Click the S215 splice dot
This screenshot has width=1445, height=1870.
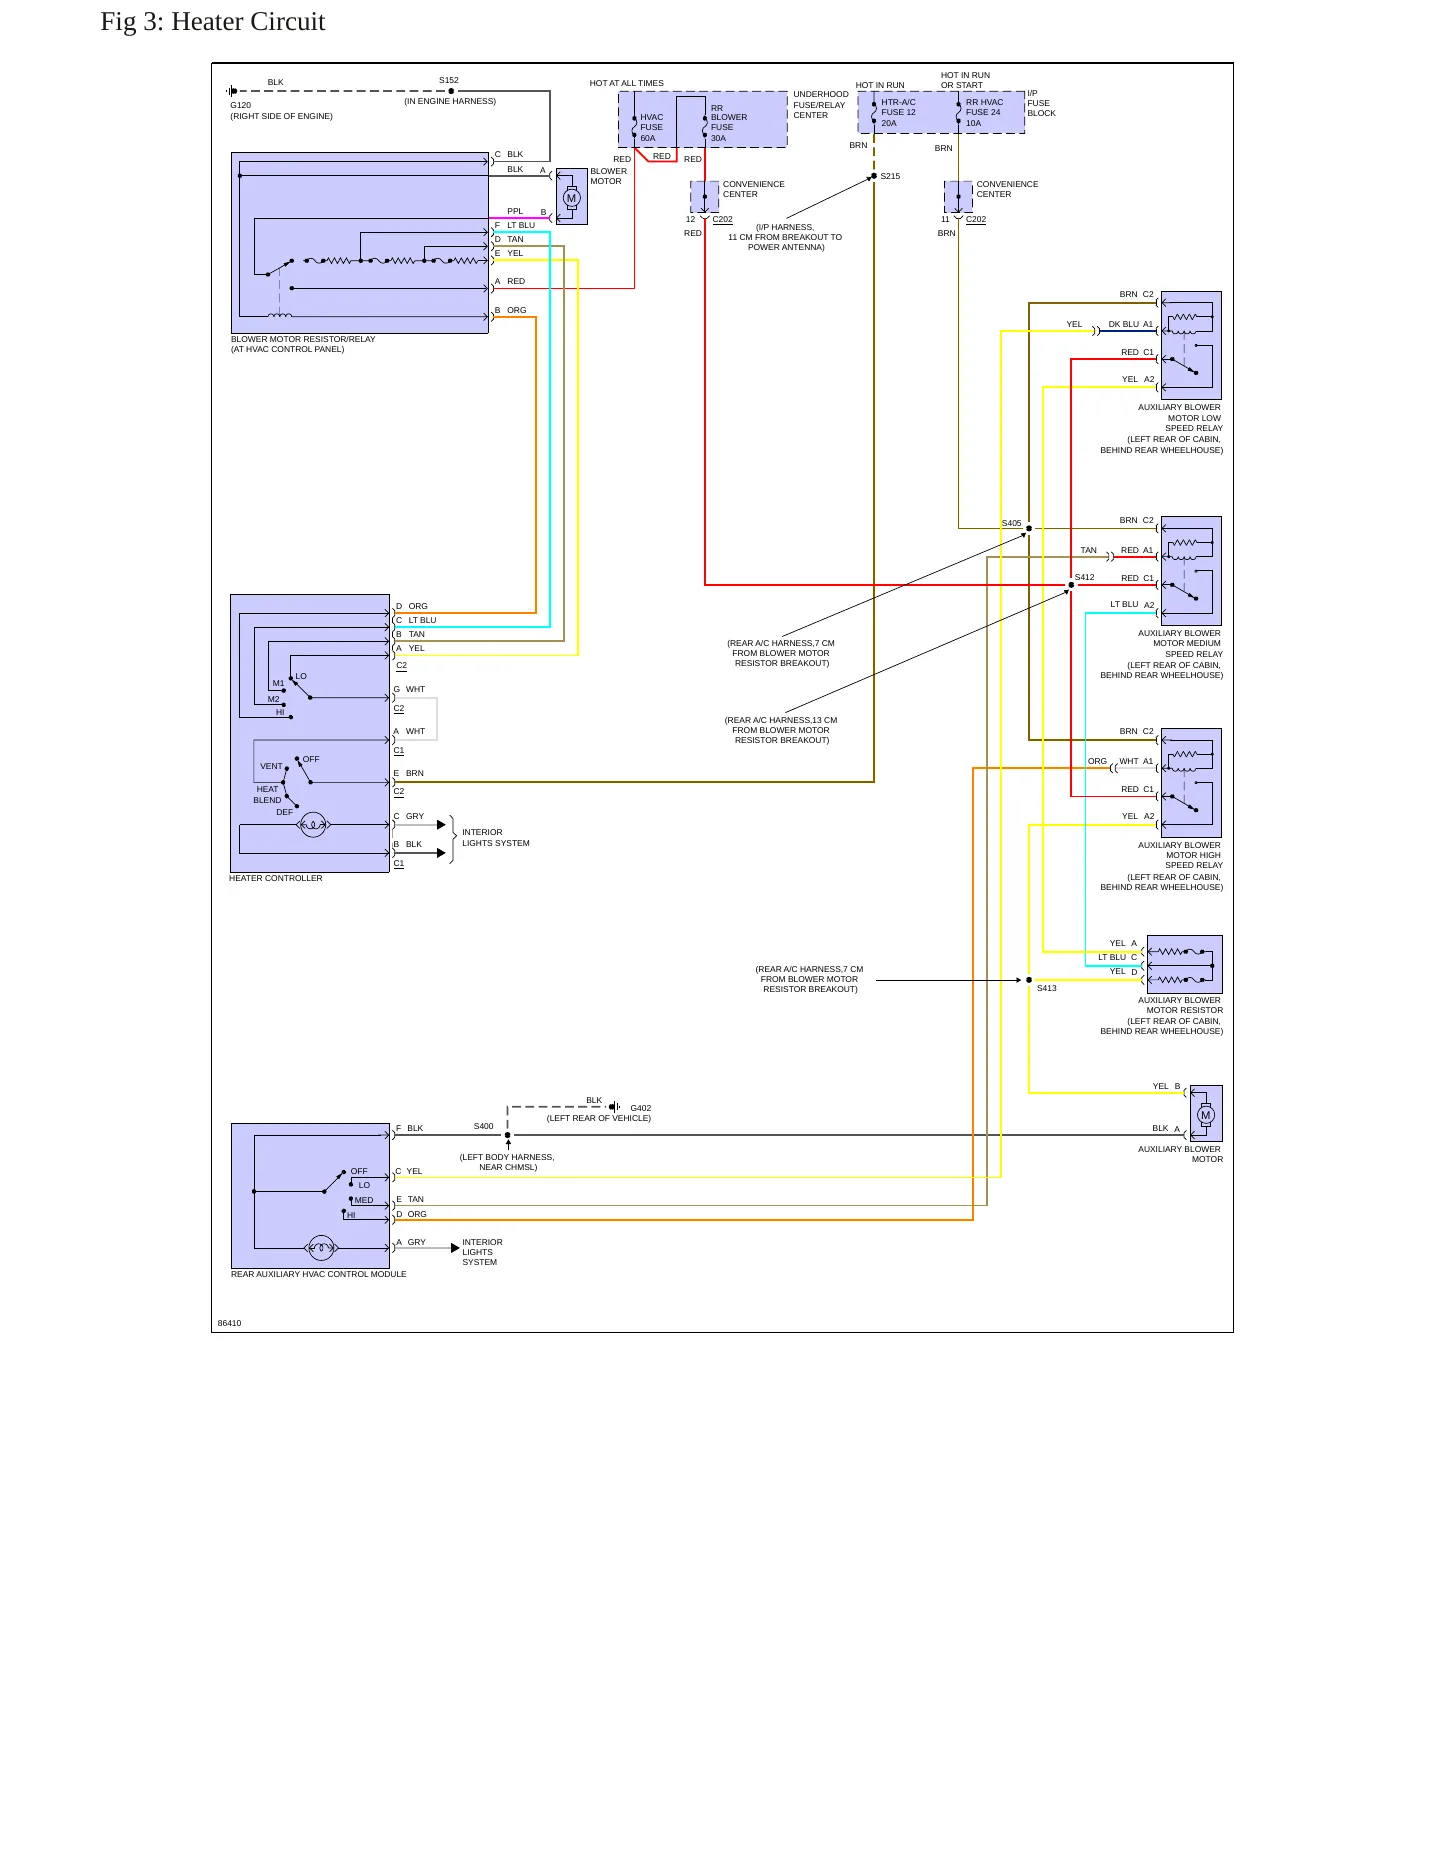click(x=874, y=176)
